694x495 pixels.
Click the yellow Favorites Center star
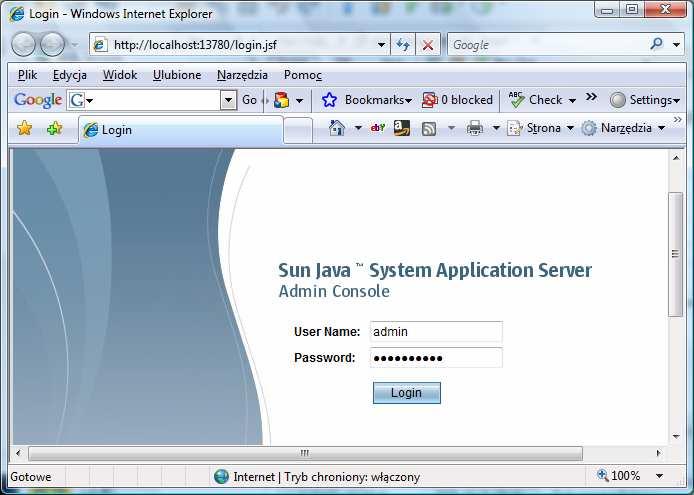(24, 128)
